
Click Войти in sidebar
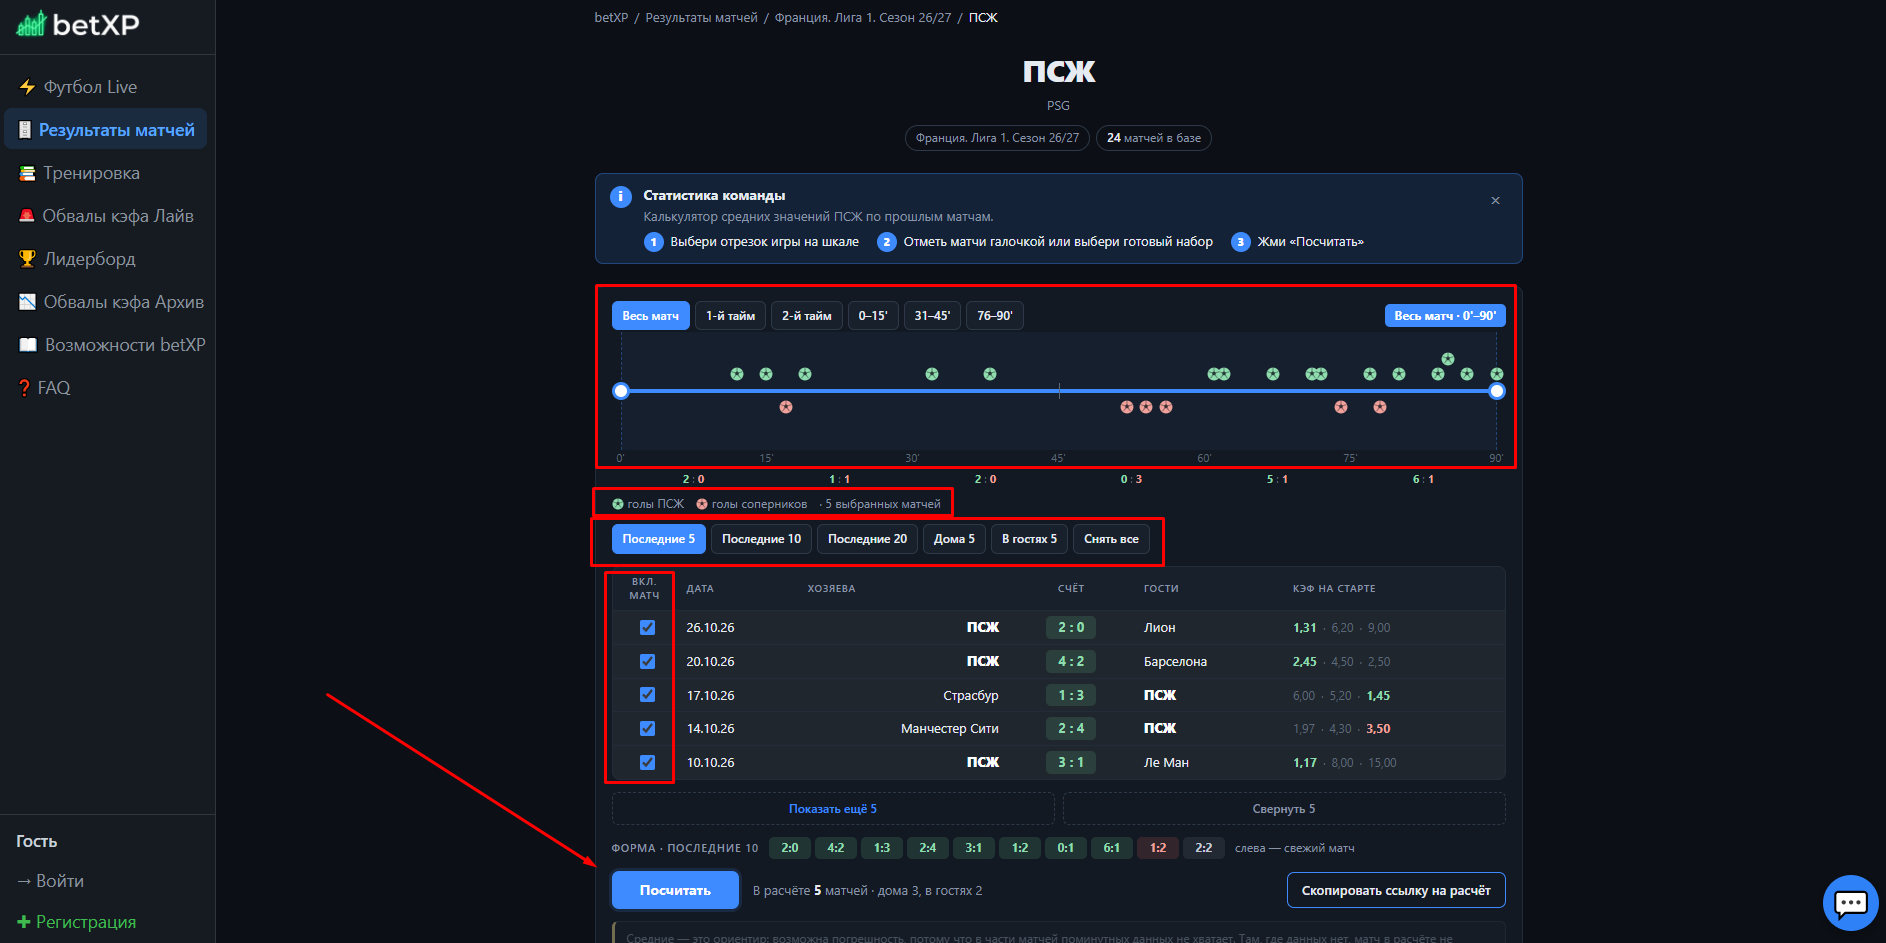coord(50,881)
